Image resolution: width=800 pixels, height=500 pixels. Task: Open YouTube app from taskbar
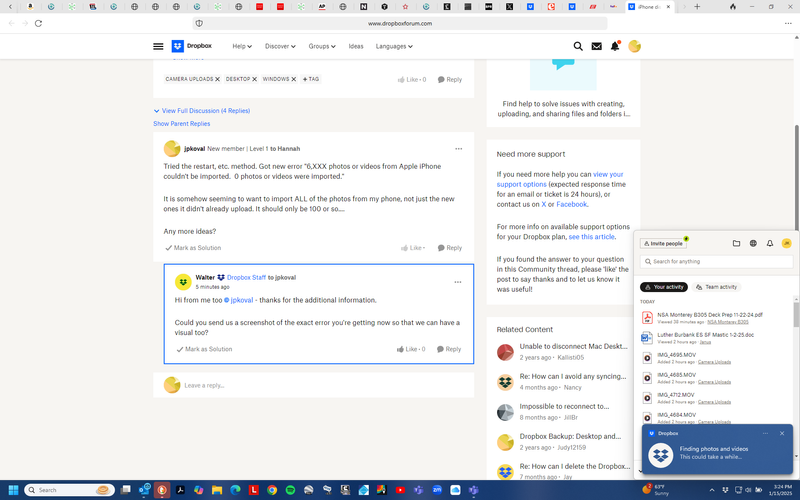[400, 490]
